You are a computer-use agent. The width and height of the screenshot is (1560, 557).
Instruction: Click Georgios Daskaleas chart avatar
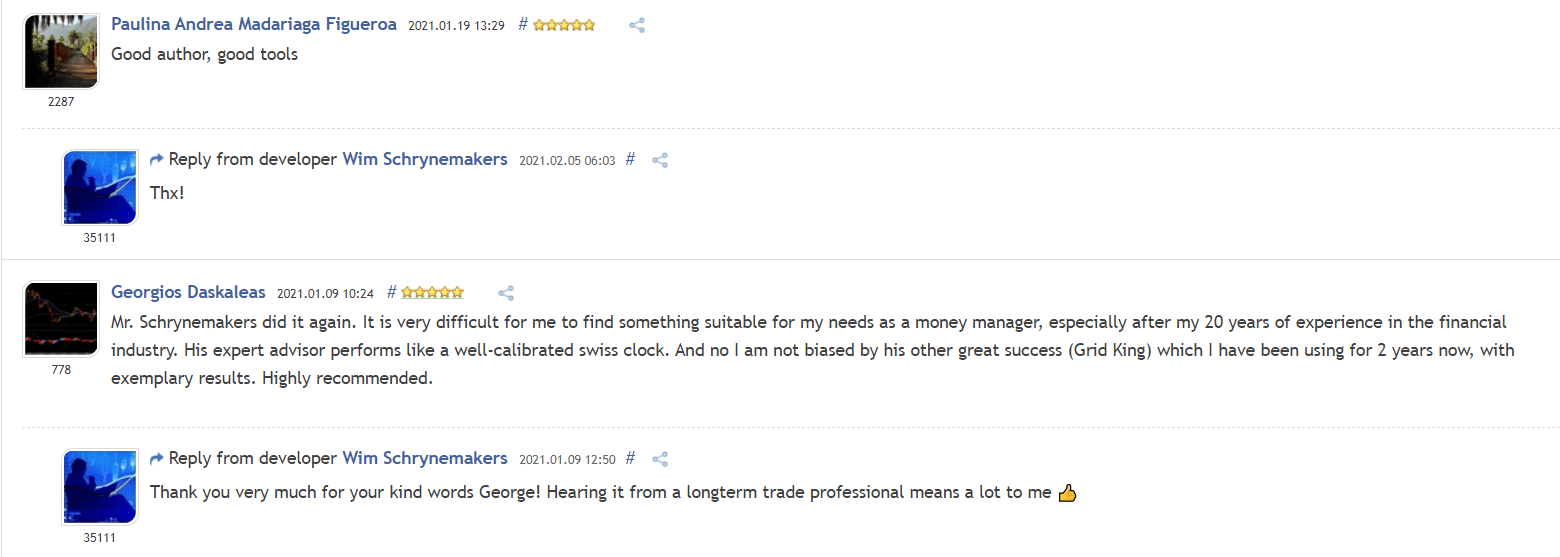61,320
